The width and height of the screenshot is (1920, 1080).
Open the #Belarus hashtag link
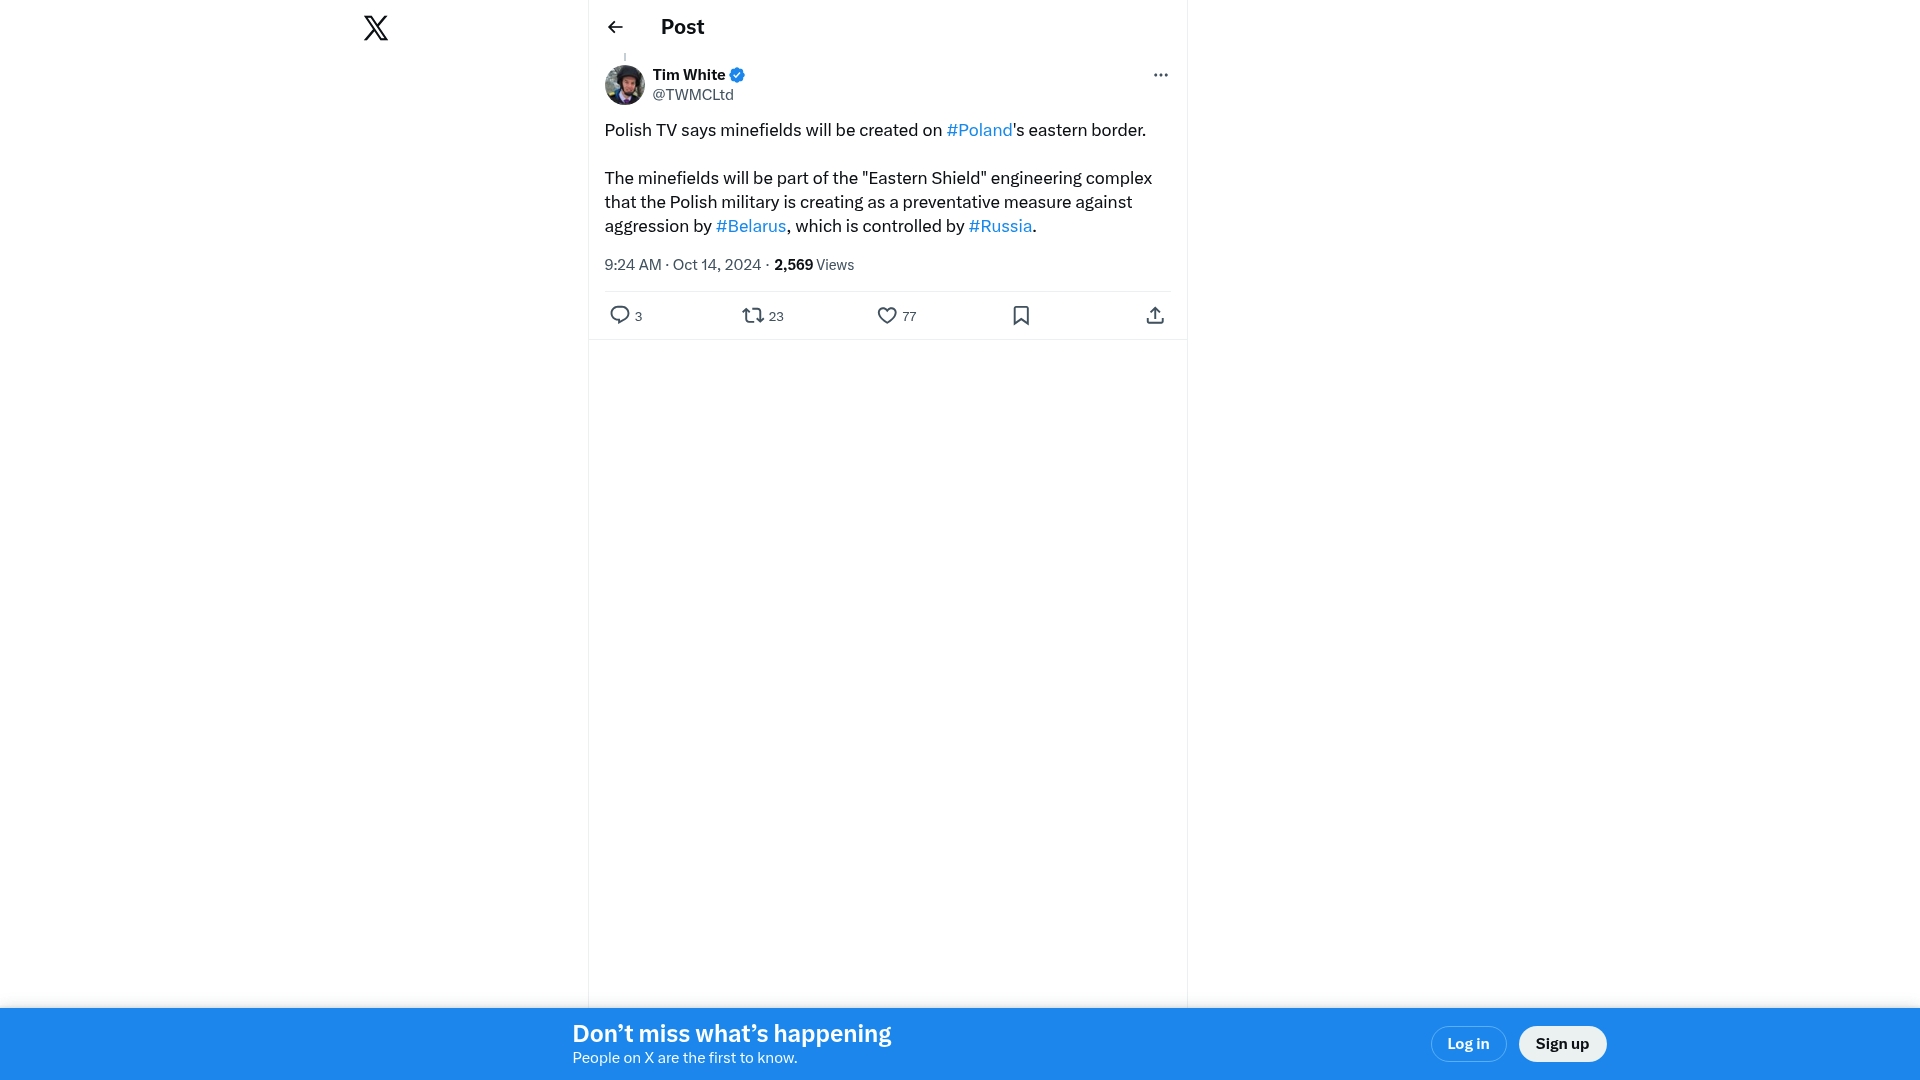[x=751, y=226]
